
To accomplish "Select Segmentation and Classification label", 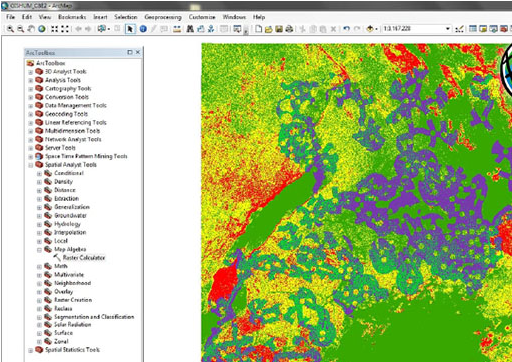I will [x=94, y=317].
